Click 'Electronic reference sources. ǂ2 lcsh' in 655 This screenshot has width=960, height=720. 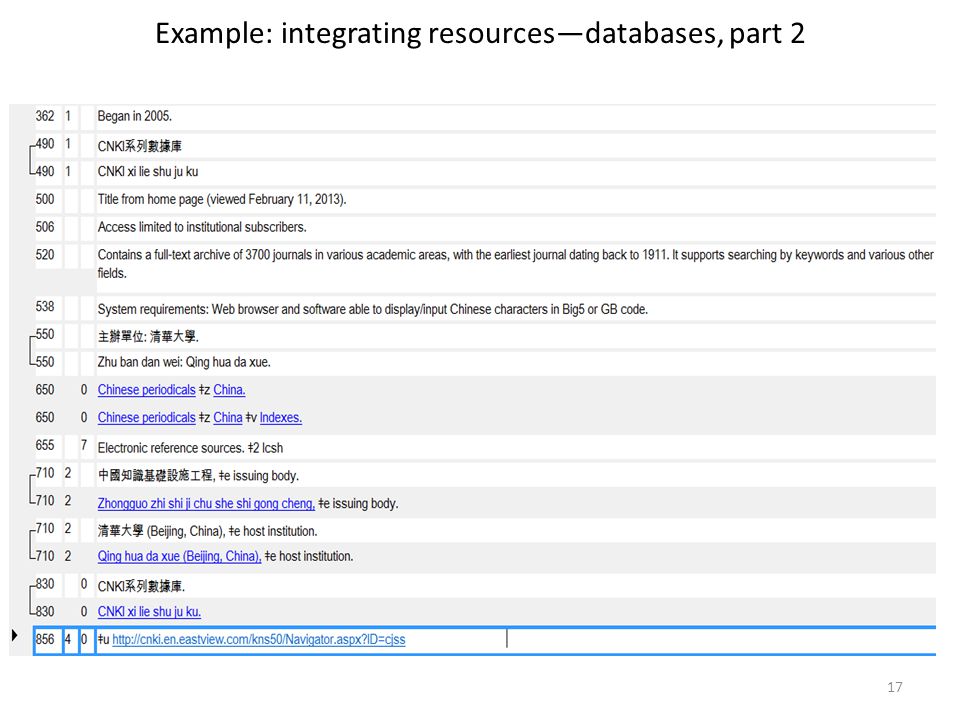point(190,448)
